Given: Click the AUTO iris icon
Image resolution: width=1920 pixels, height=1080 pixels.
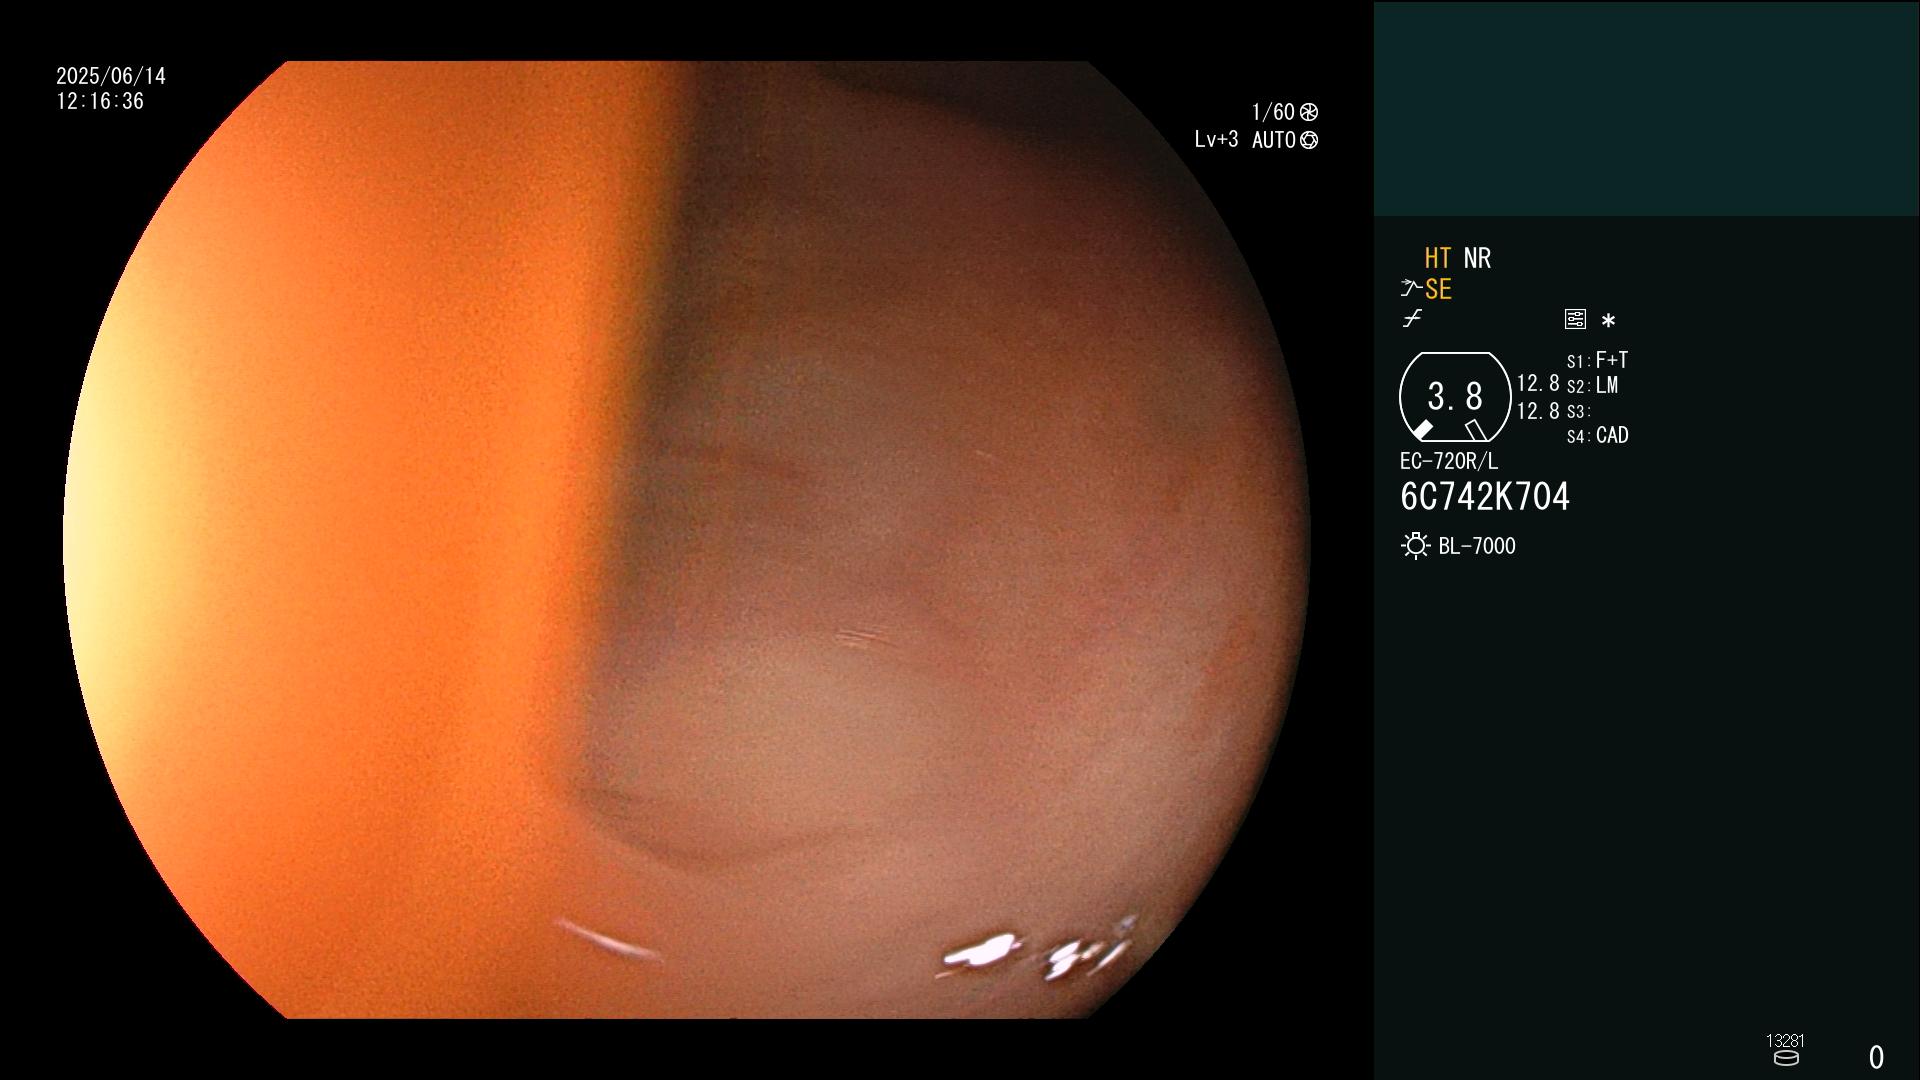Looking at the screenshot, I should (x=1309, y=140).
